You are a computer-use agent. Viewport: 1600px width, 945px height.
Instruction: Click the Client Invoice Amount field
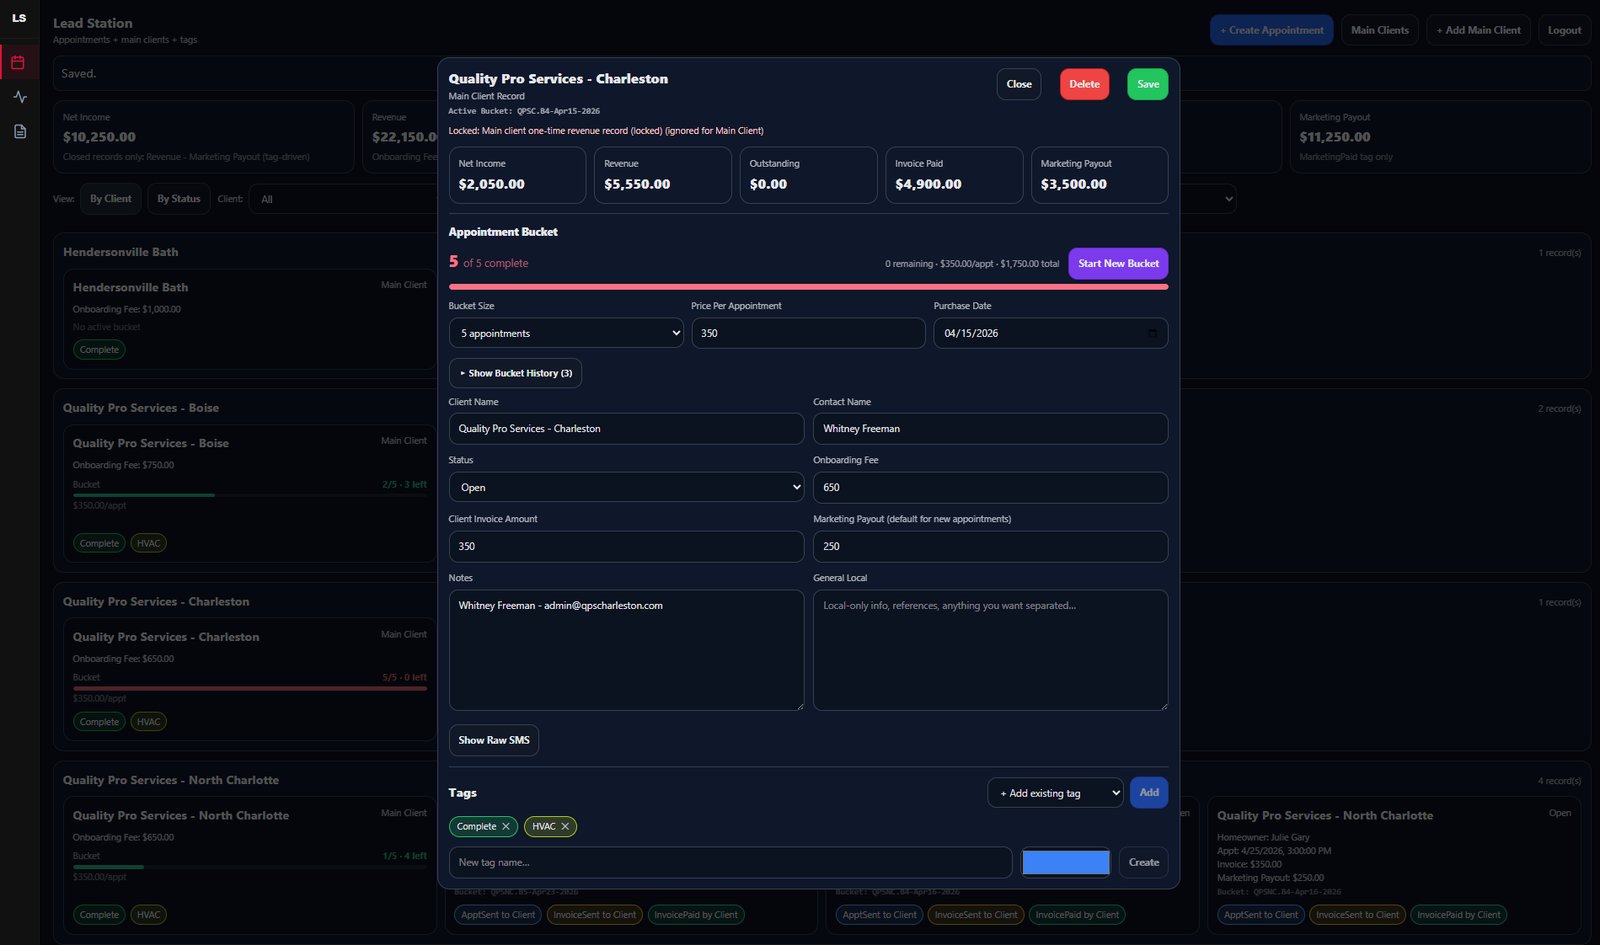click(626, 546)
